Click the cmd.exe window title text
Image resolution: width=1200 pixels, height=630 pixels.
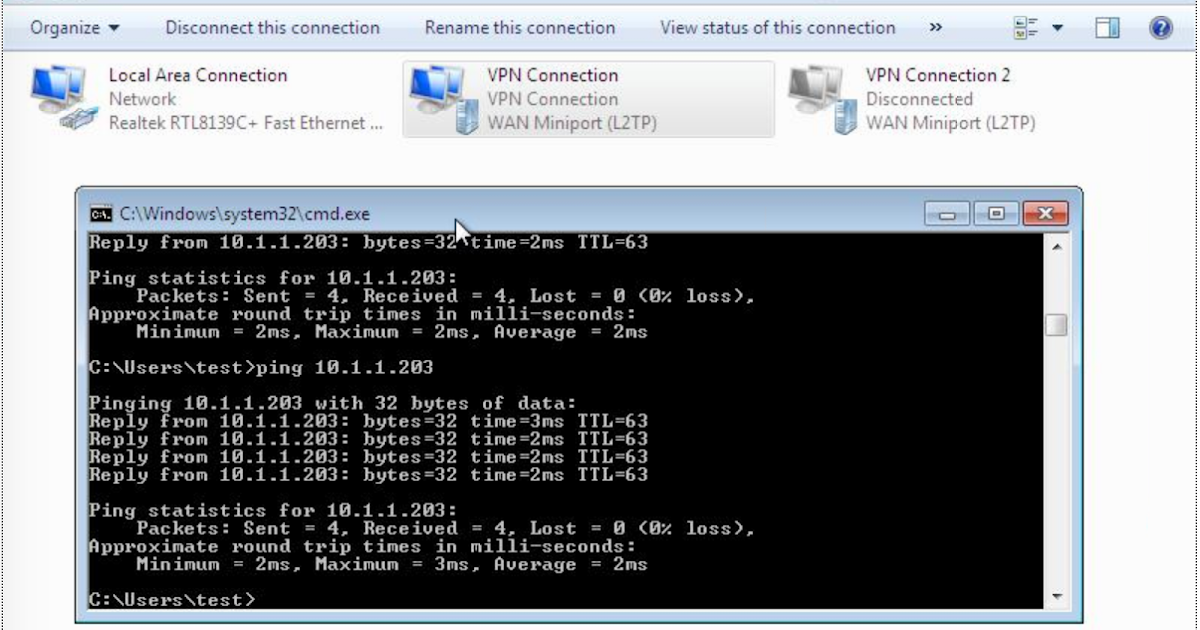[x=245, y=213]
